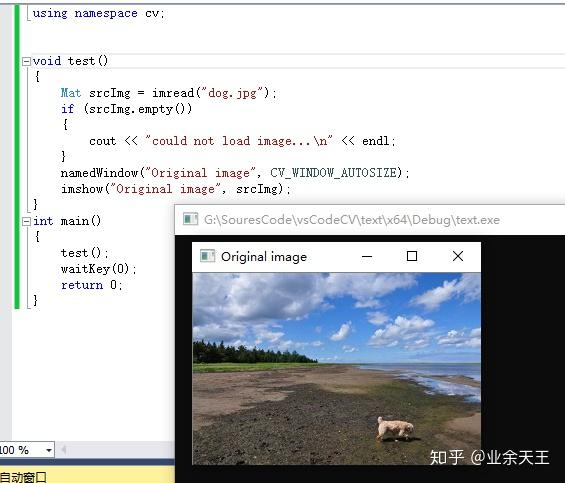Click the text.exe console title bar path
This screenshot has width=565, height=483.
[352, 220]
